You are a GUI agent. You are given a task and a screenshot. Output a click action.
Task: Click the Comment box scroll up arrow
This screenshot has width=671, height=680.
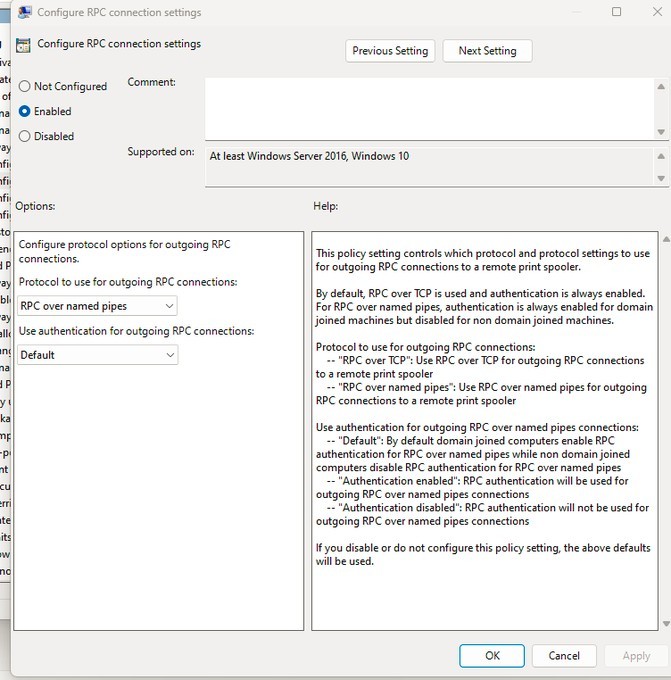tap(661, 86)
